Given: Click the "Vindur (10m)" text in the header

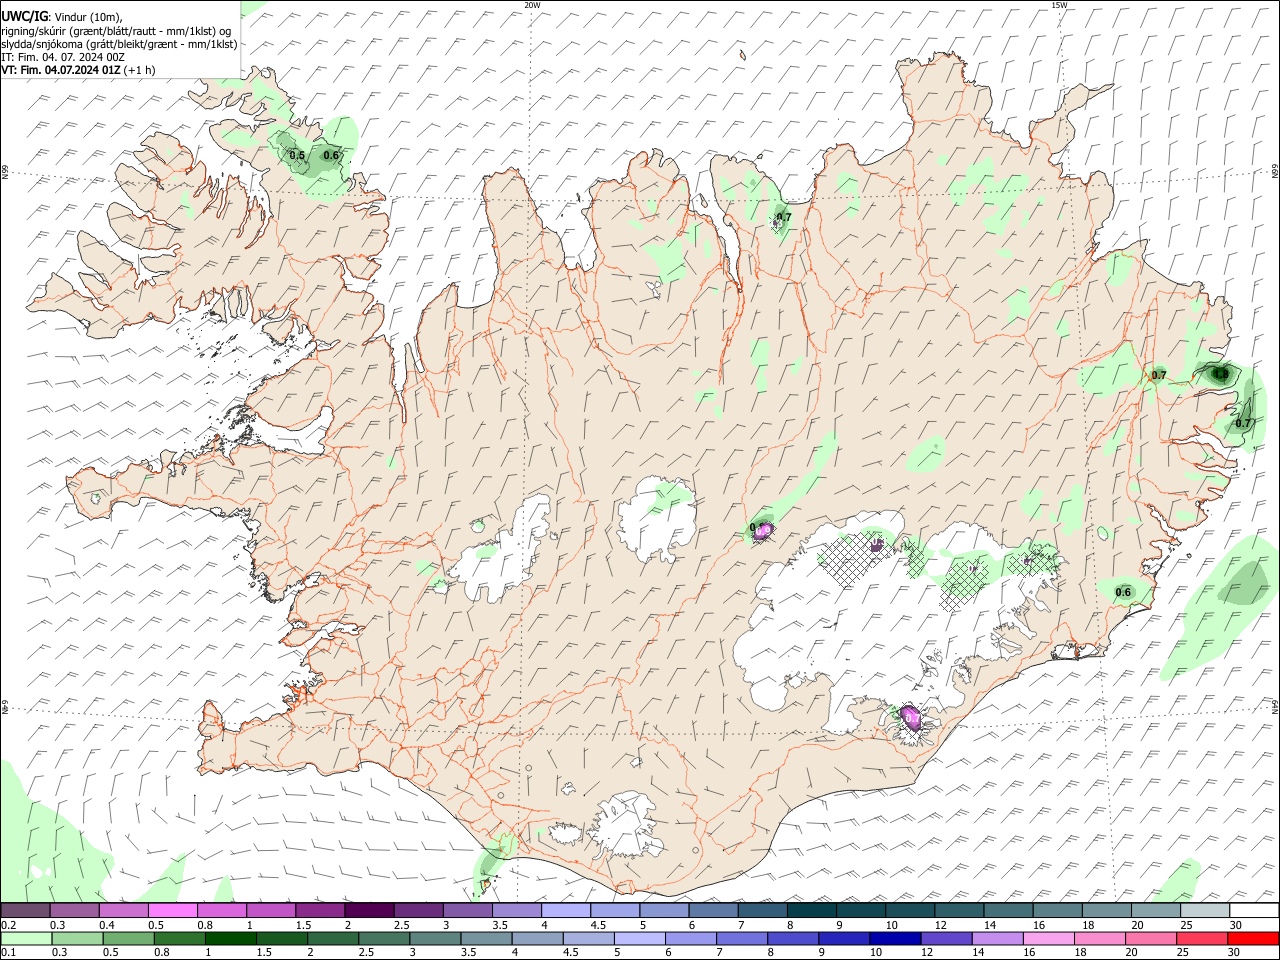Looking at the screenshot, I should (88, 17).
